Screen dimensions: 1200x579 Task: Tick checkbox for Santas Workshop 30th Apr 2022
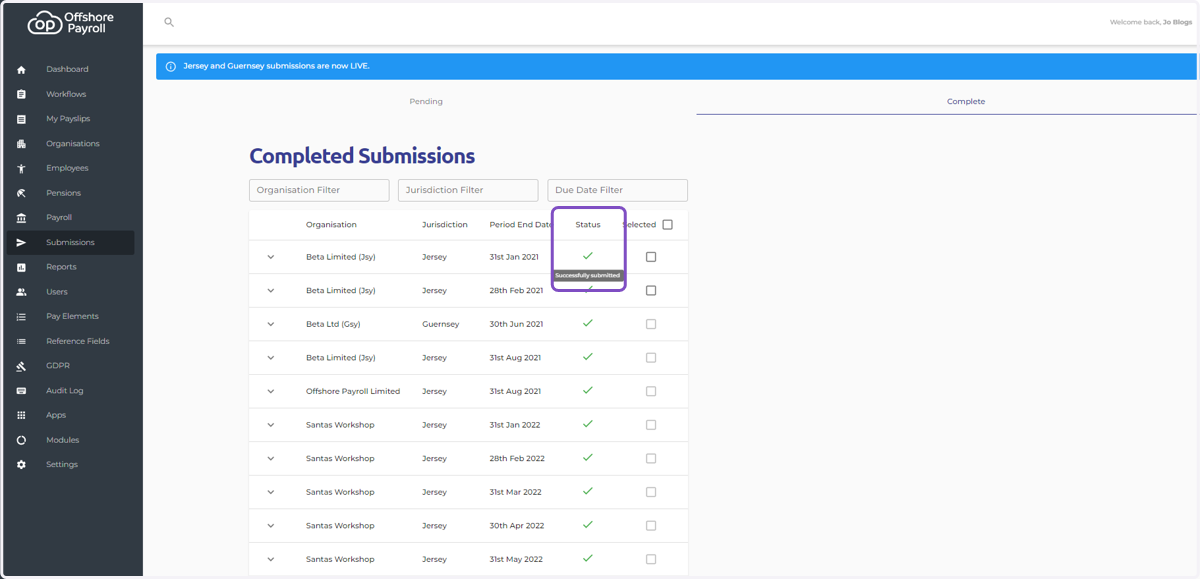[x=651, y=525]
